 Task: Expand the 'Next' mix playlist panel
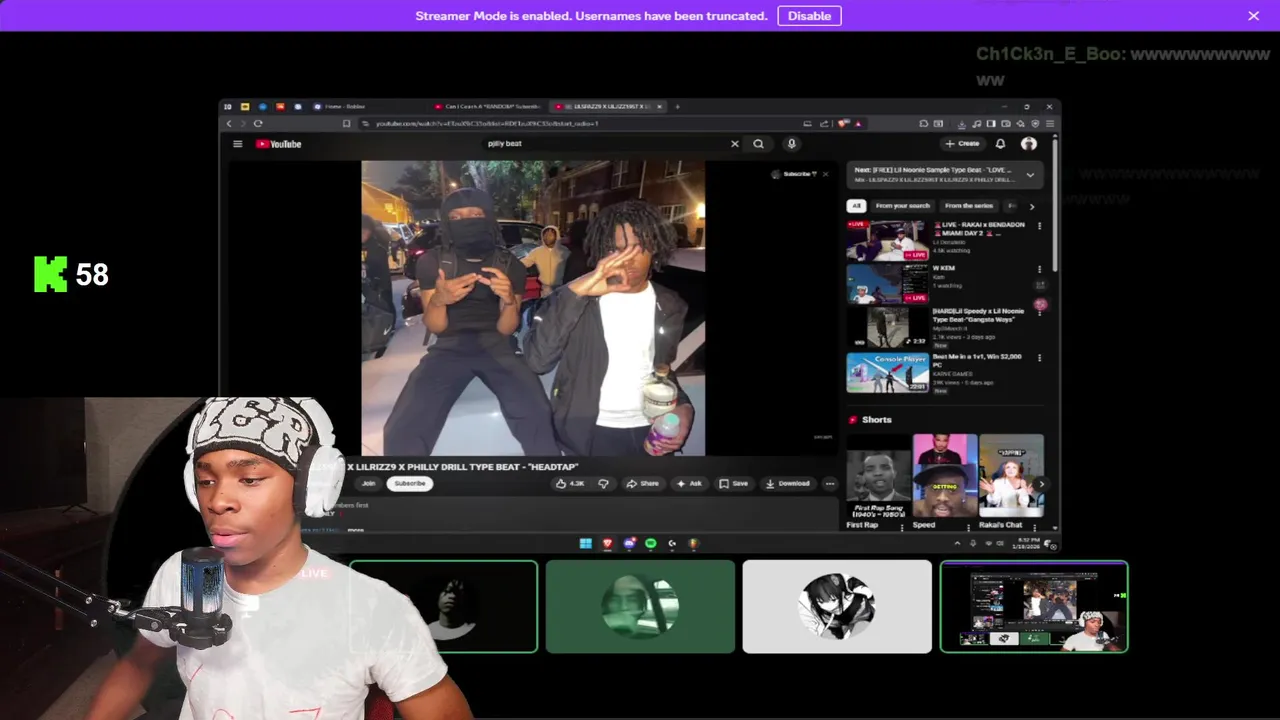click(x=1030, y=175)
